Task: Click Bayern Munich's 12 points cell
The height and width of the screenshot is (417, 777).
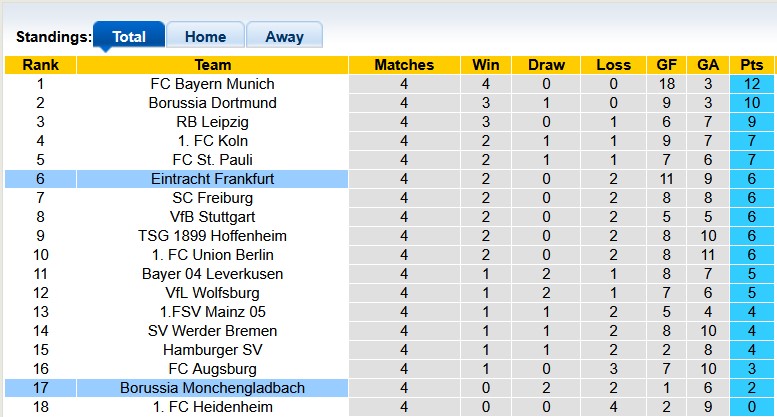Action: [752, 84]
